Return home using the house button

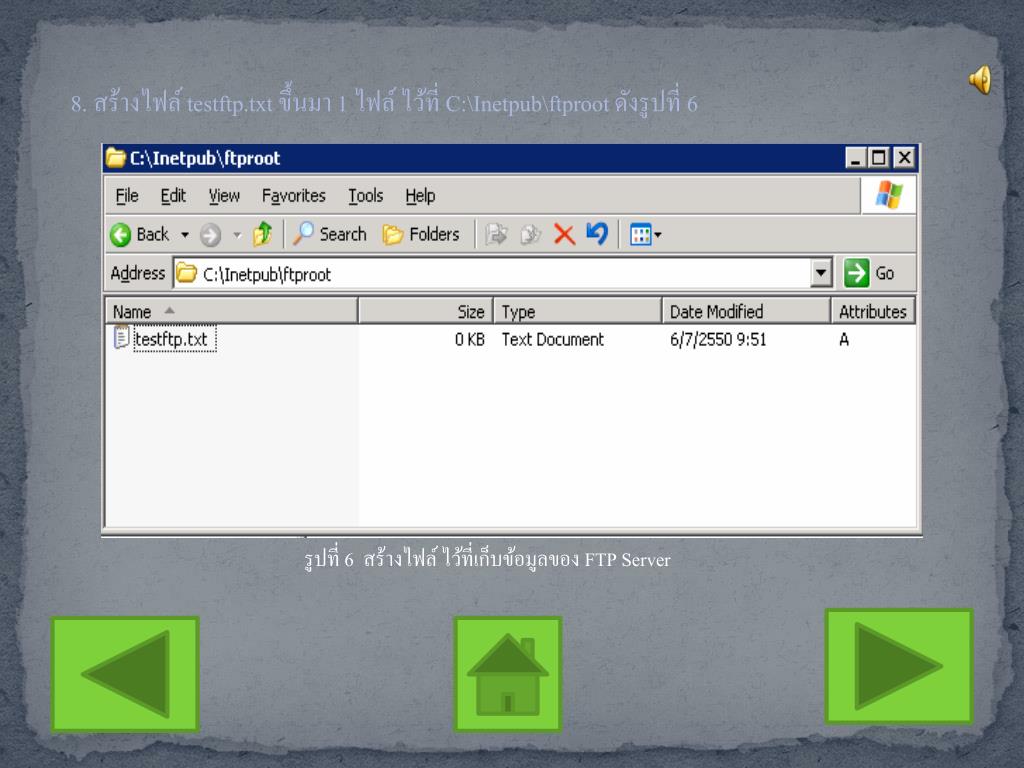(x=507, y=674)
